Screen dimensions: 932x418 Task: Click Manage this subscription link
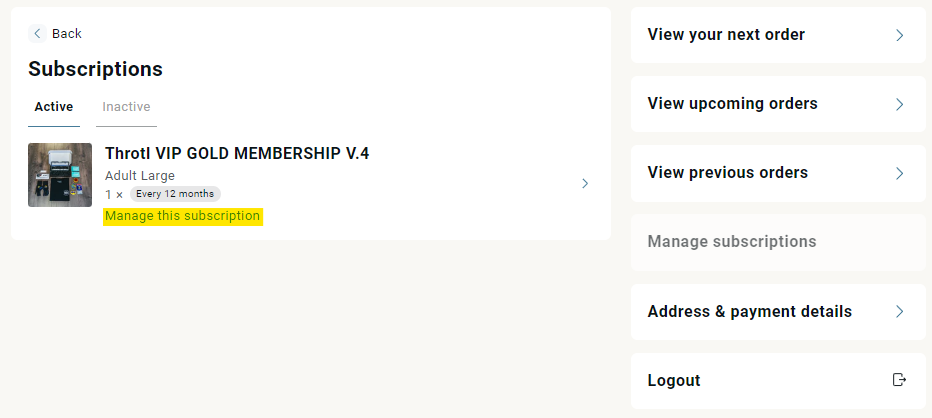click(x=182, y=216)
